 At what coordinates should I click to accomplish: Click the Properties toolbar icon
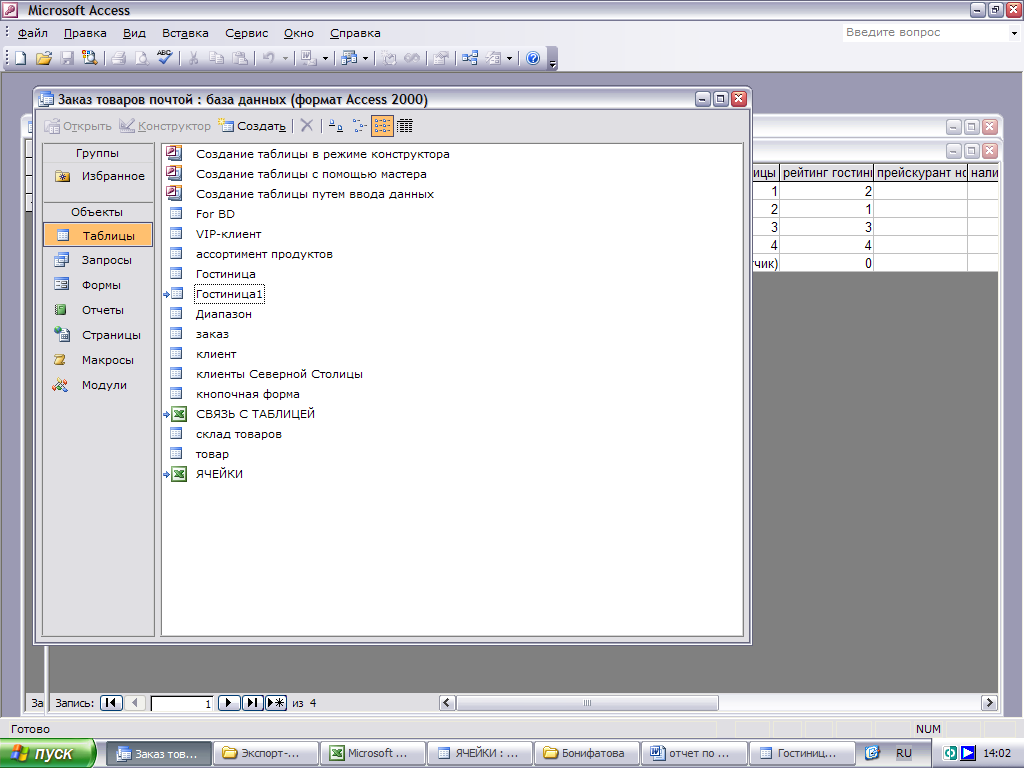[441, 58]
